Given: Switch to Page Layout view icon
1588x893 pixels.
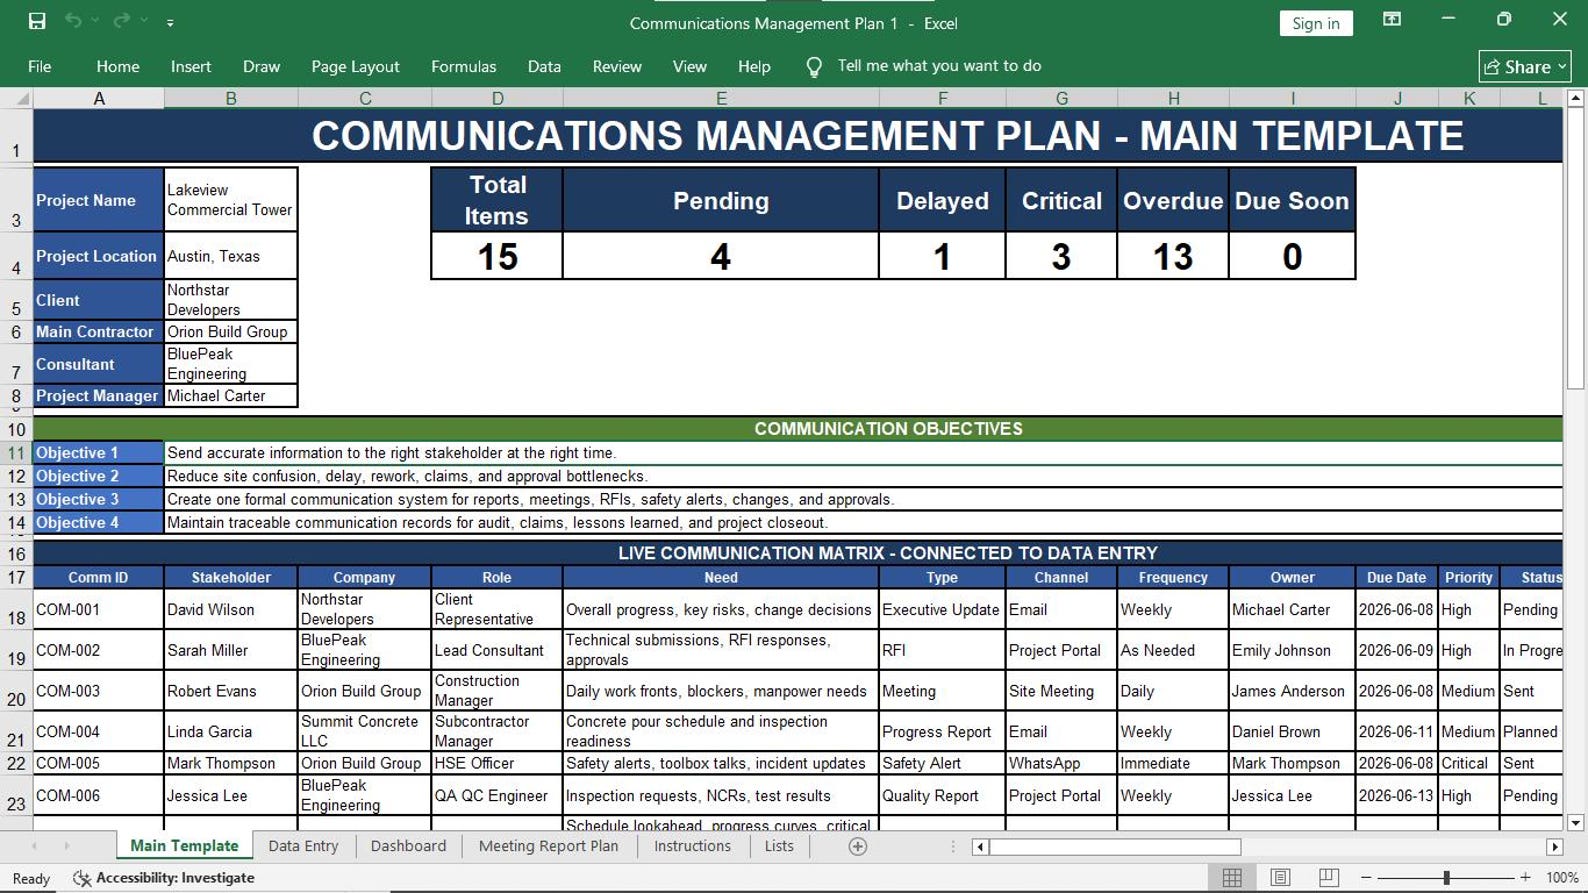Looking at the screenshot, I should 1280,877.
